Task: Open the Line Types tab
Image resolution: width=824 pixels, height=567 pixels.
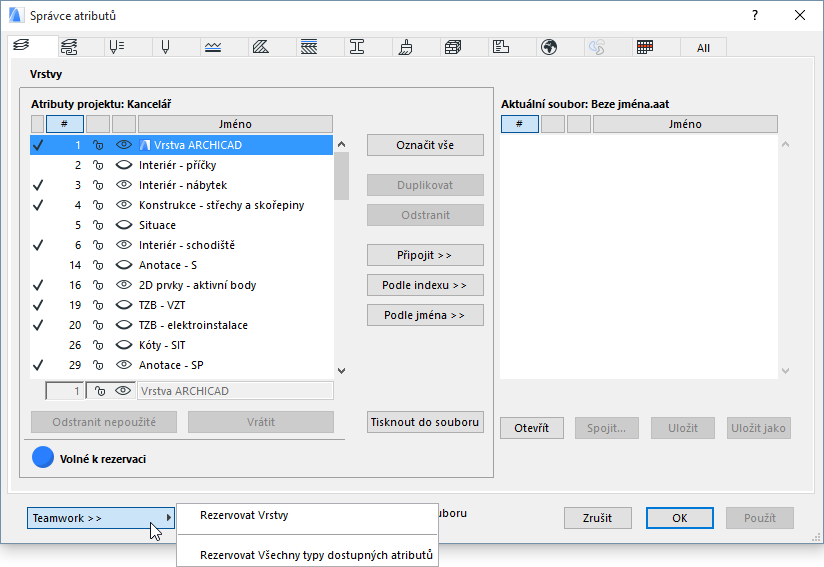Action: [x=213, y=47]
